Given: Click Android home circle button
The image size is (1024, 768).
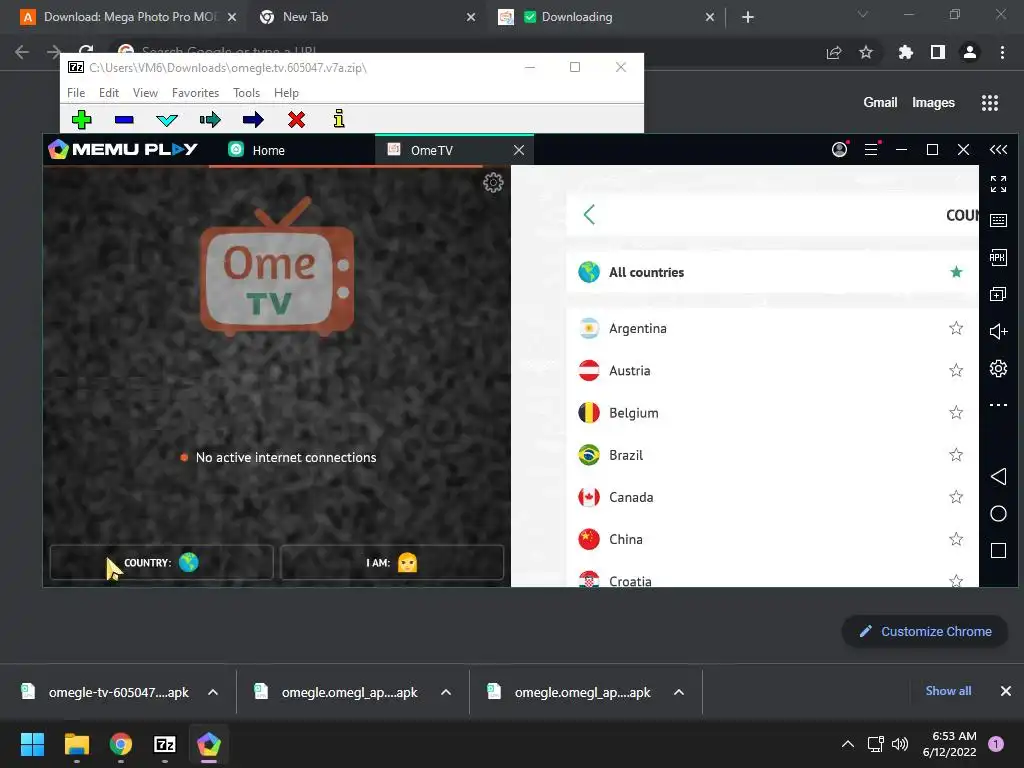Looking at the screenshot, I should click(x=998, y=513).
